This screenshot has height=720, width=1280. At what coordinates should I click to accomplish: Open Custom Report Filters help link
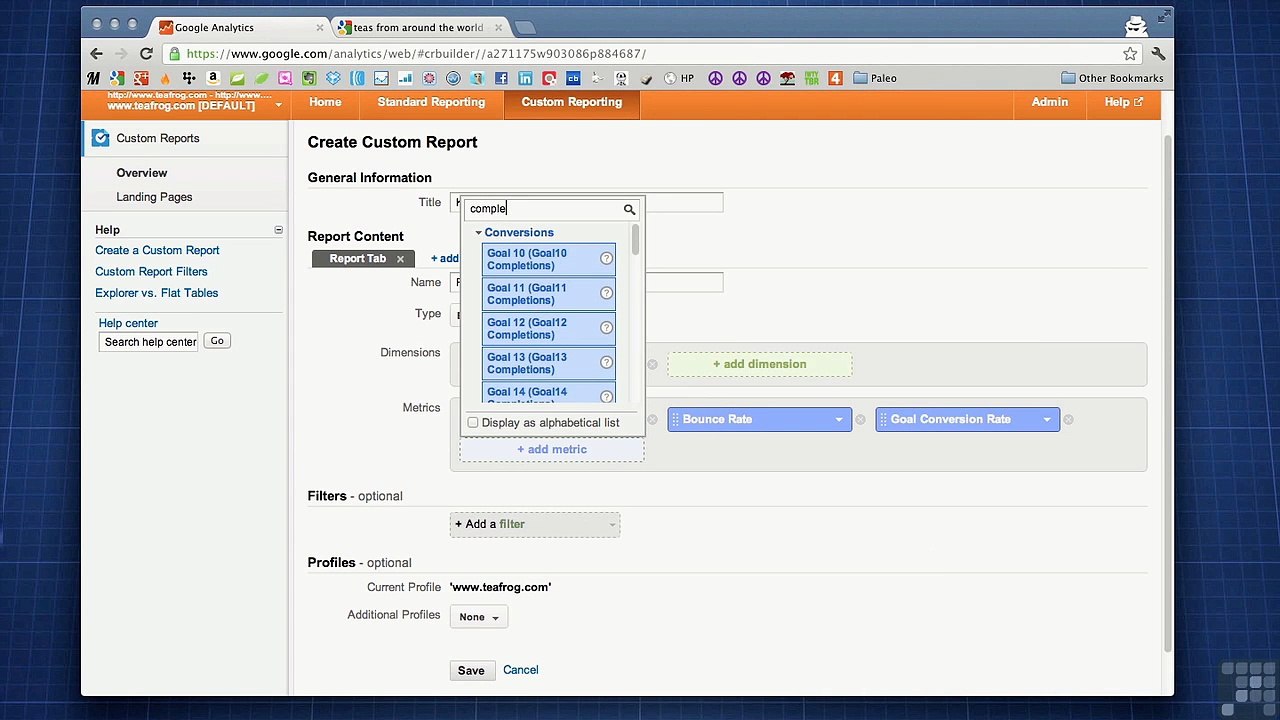pyautogui.click(x=151, y=272)
